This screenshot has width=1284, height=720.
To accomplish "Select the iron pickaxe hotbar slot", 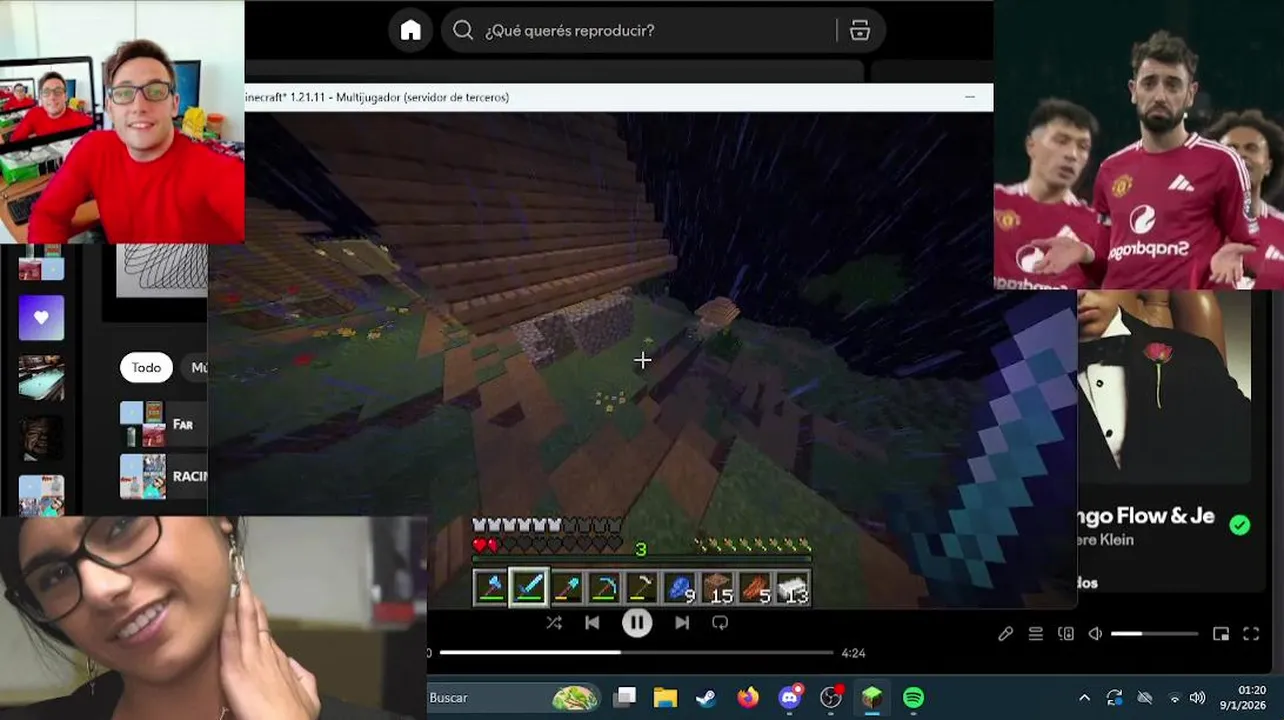I will [642, 588].
